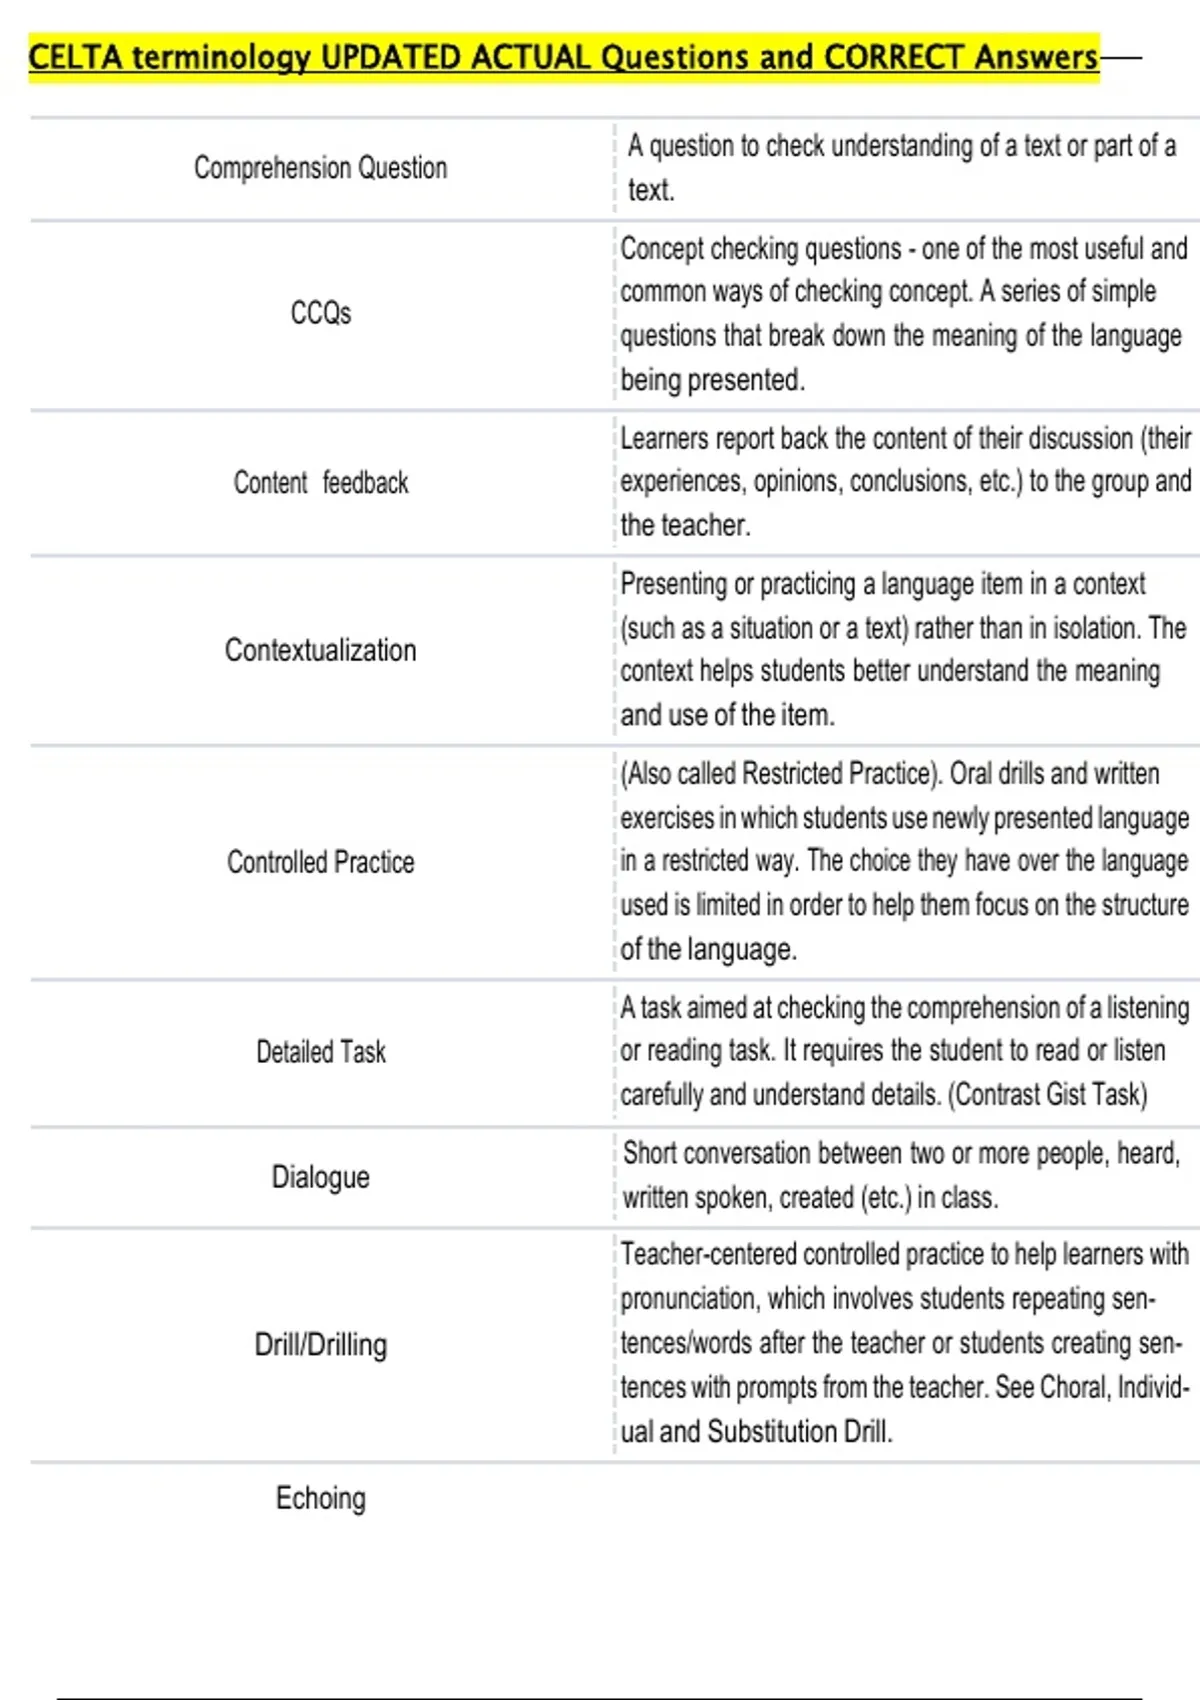Click the Contextualization term
This screenshot has width=1200, height=1700.
320,650
